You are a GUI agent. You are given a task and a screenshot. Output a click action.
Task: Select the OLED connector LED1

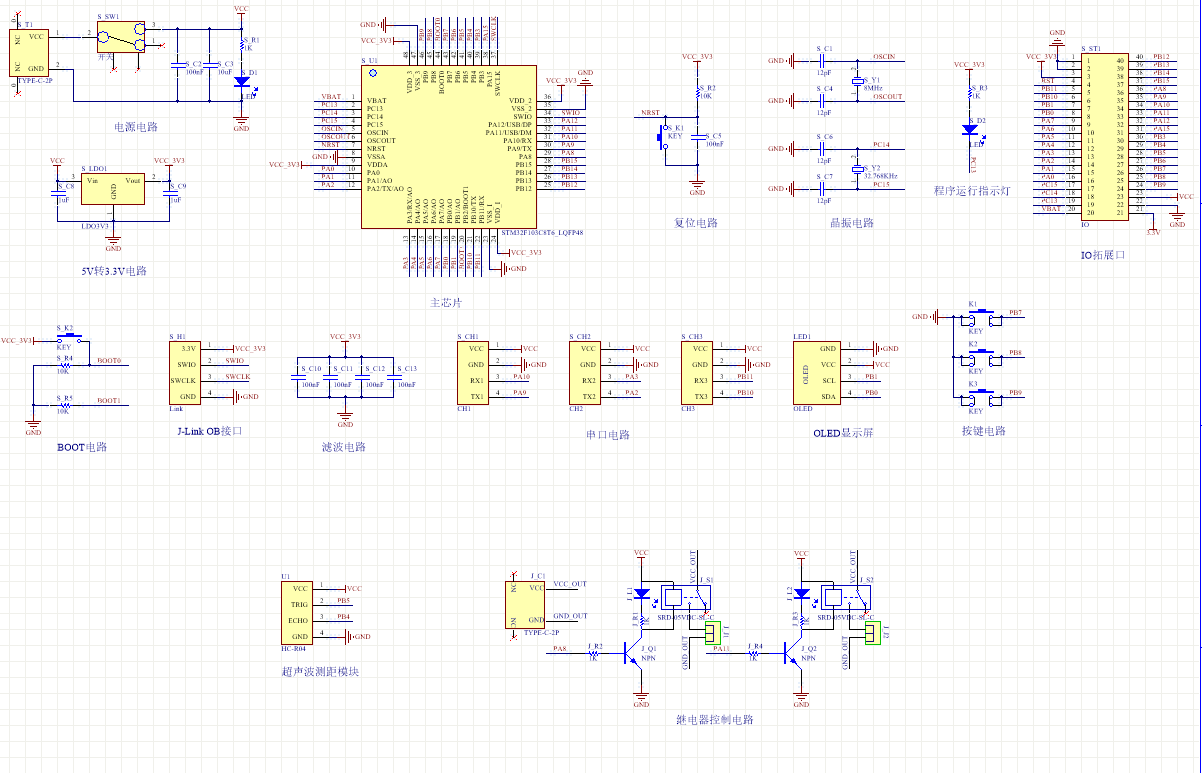817,372
